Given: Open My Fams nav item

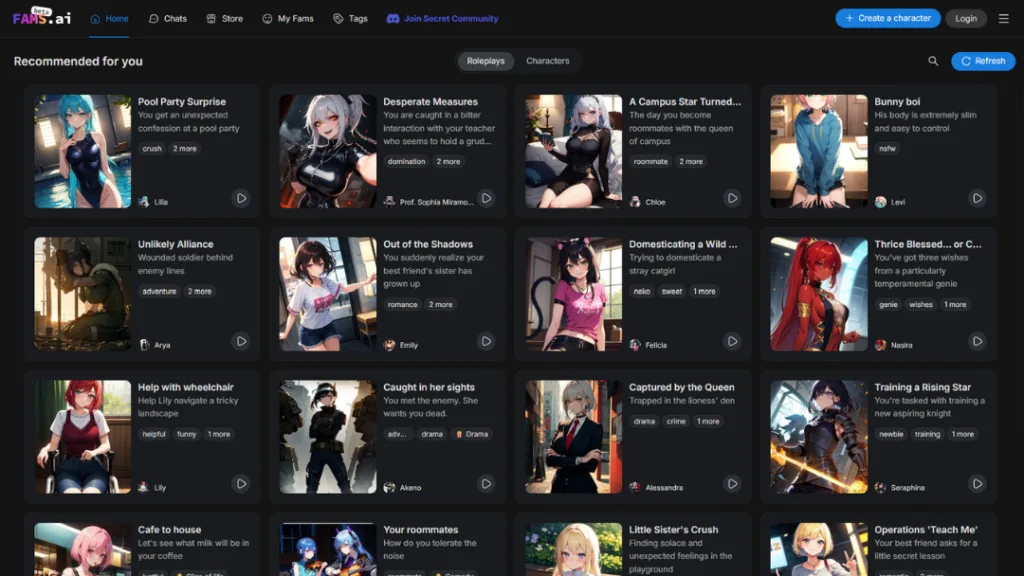Looking at the screenshot, I should [x=288, y=18].
